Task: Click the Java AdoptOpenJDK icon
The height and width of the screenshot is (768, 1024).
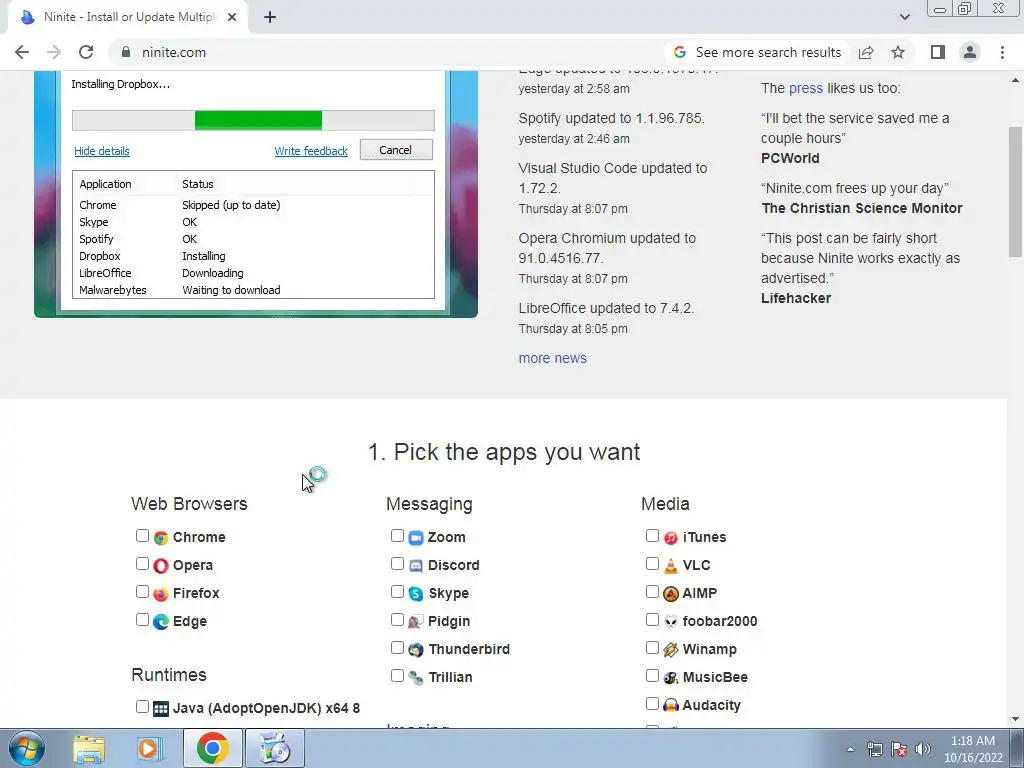Action: 161,709
